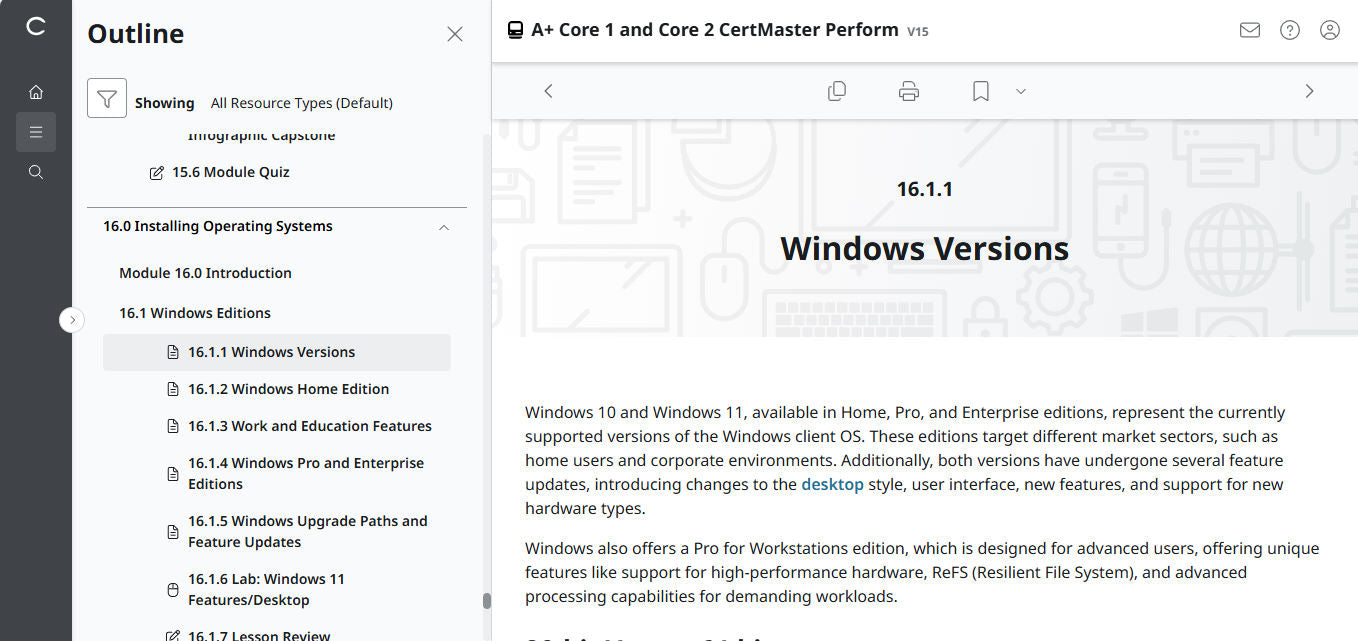Expand the bookmark dropdown arrow
1358x641 pixels.
click(1021, 91)
